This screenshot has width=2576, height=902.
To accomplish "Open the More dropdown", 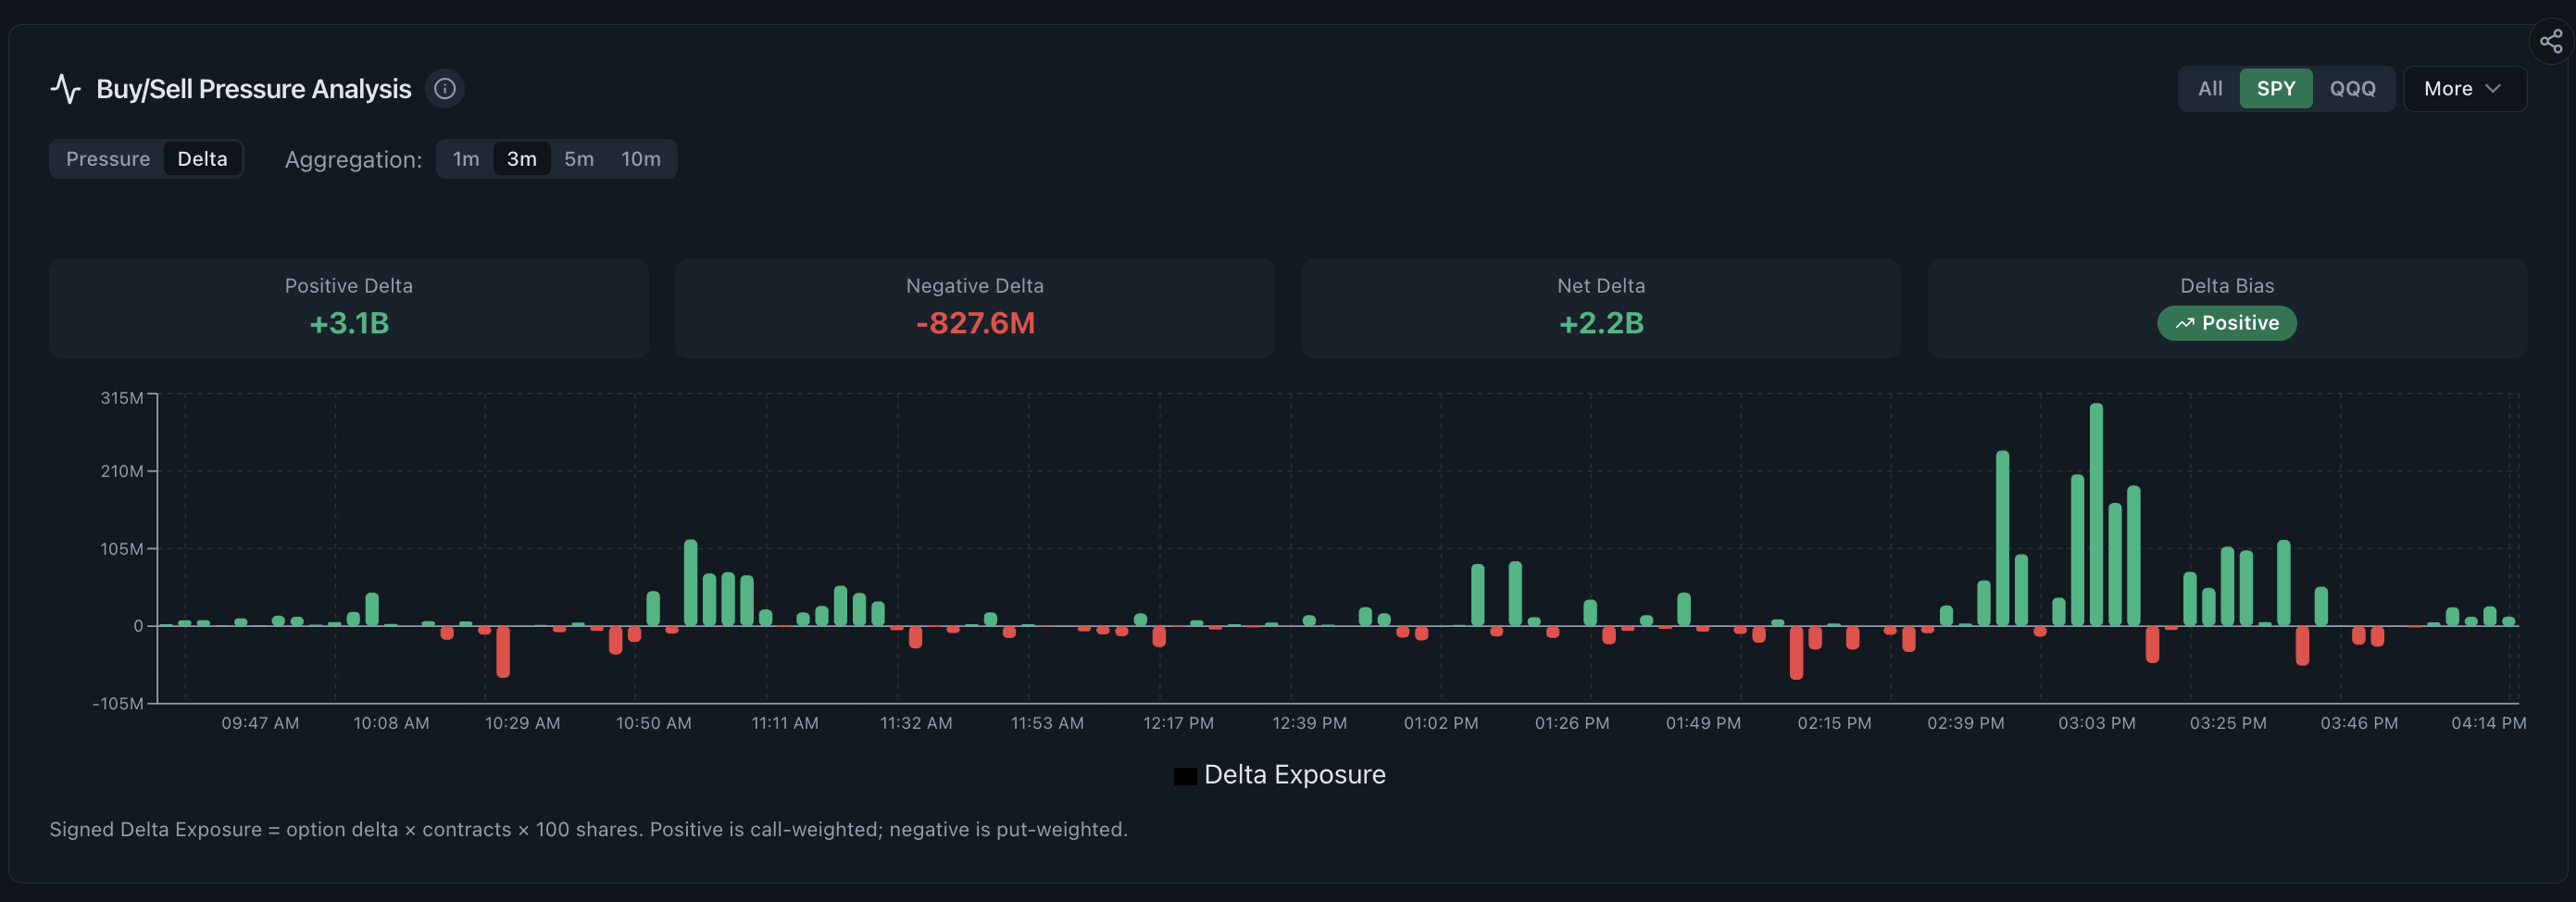I will pos(2464,89).
